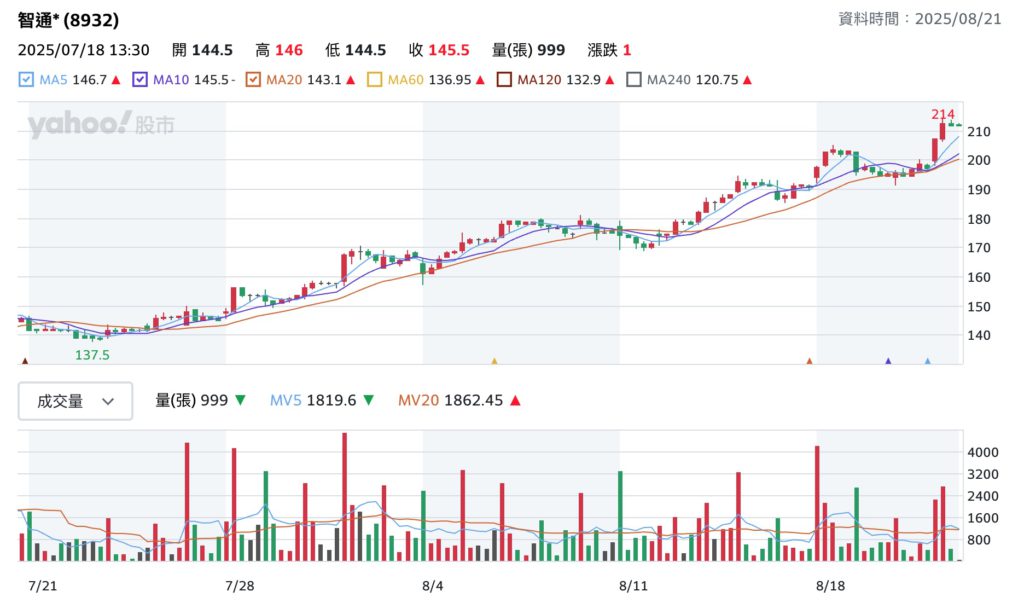Image resolution: width=1024 pixels, height=603 pixels.
Task: Click the 8/18 date on the time axis
Action: 831,585
